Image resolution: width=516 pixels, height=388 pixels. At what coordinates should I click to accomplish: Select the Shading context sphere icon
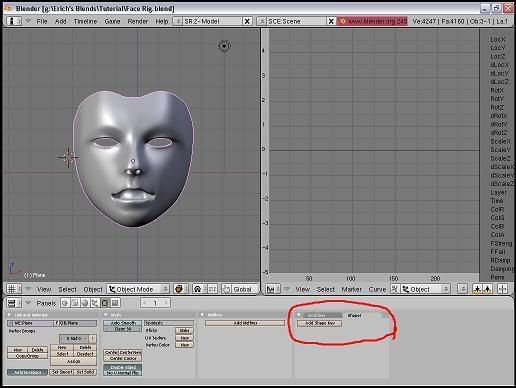tap(85, 303)
